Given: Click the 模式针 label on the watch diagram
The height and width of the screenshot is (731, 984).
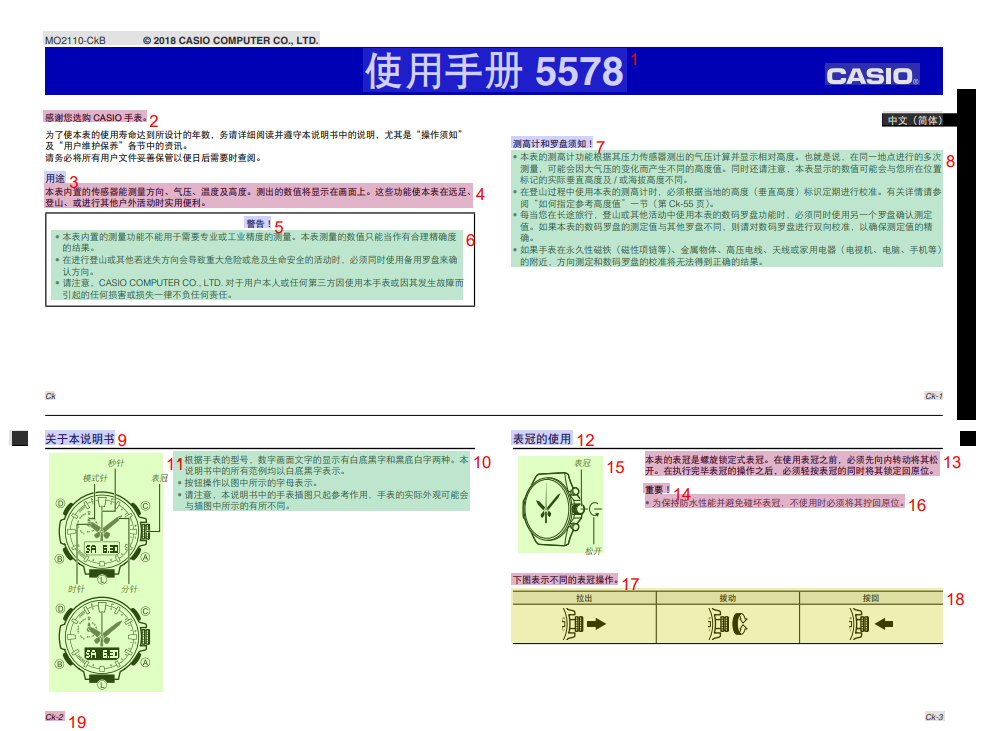Looking at the screenshot, I should tap(95, 478).
